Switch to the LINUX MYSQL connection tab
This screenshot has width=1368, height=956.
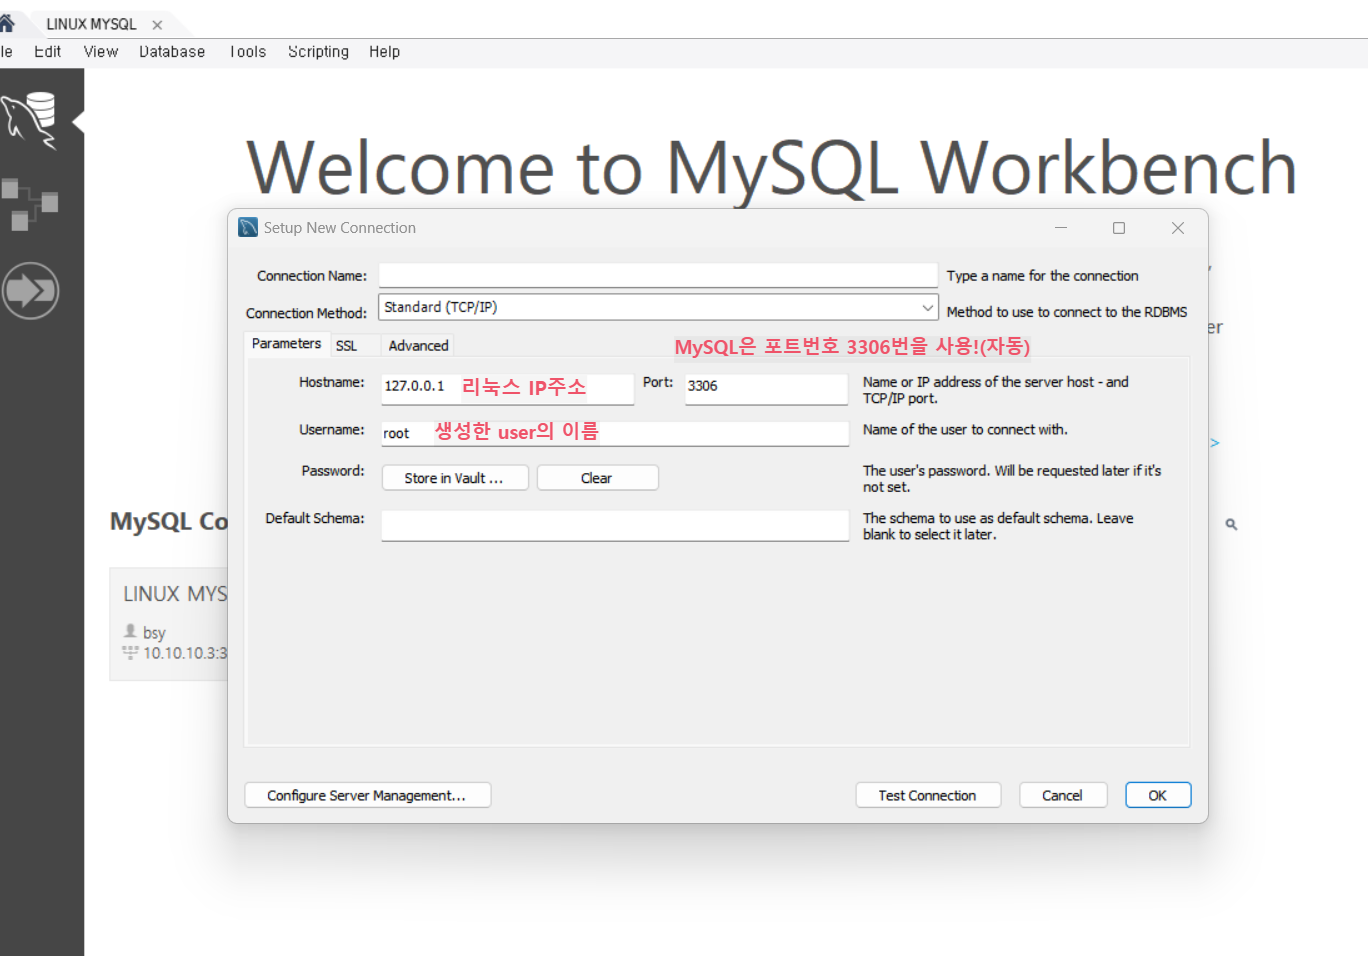[x=91, y=24]
